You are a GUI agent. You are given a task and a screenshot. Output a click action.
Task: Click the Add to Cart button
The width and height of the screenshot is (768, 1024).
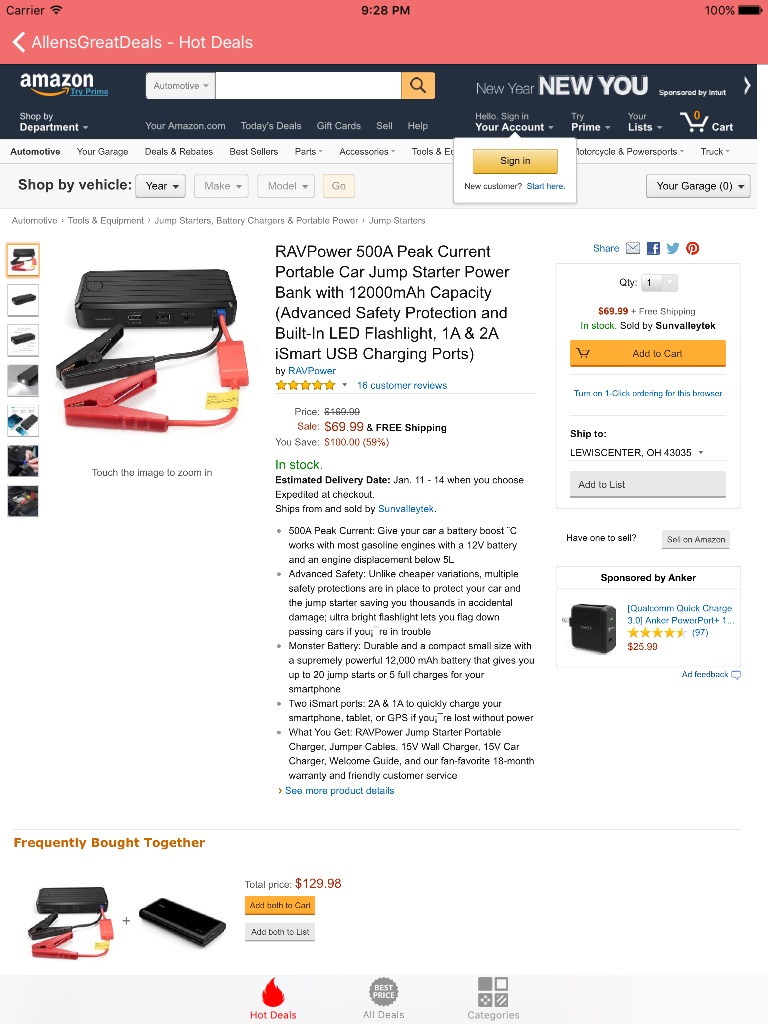tap(648, 353)
